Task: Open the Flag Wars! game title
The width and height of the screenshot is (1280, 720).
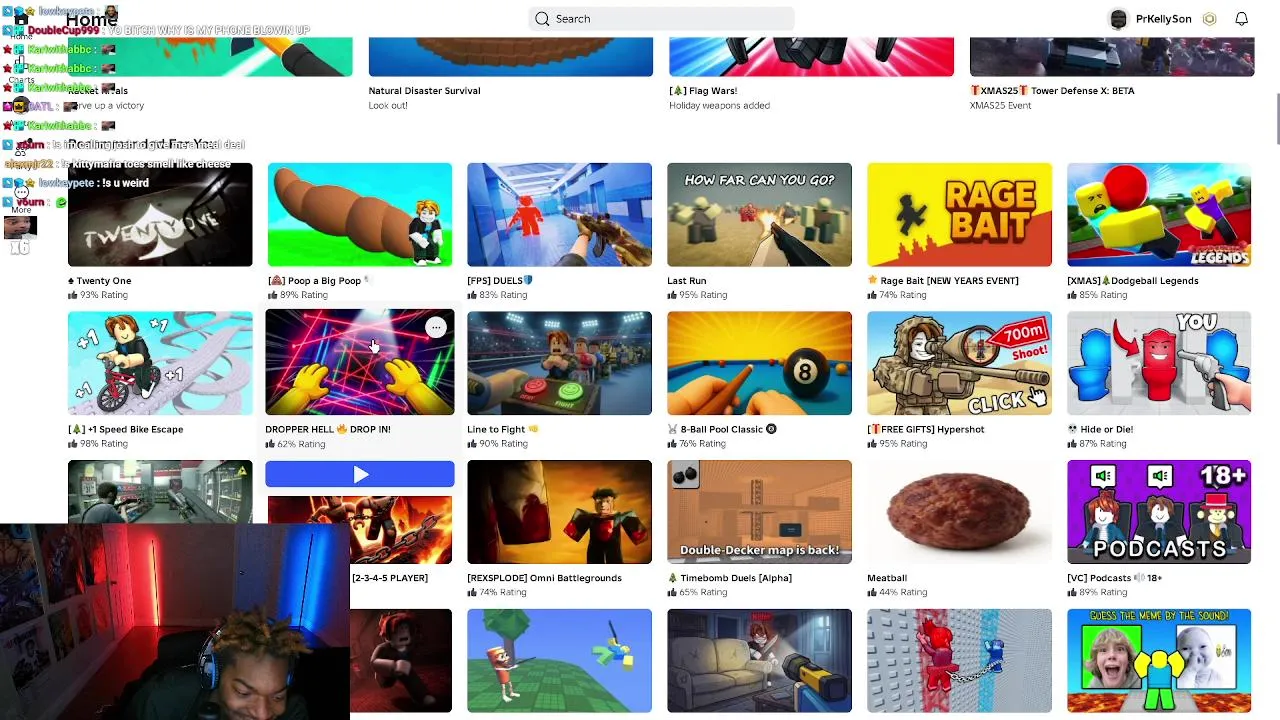Action: 703,90
